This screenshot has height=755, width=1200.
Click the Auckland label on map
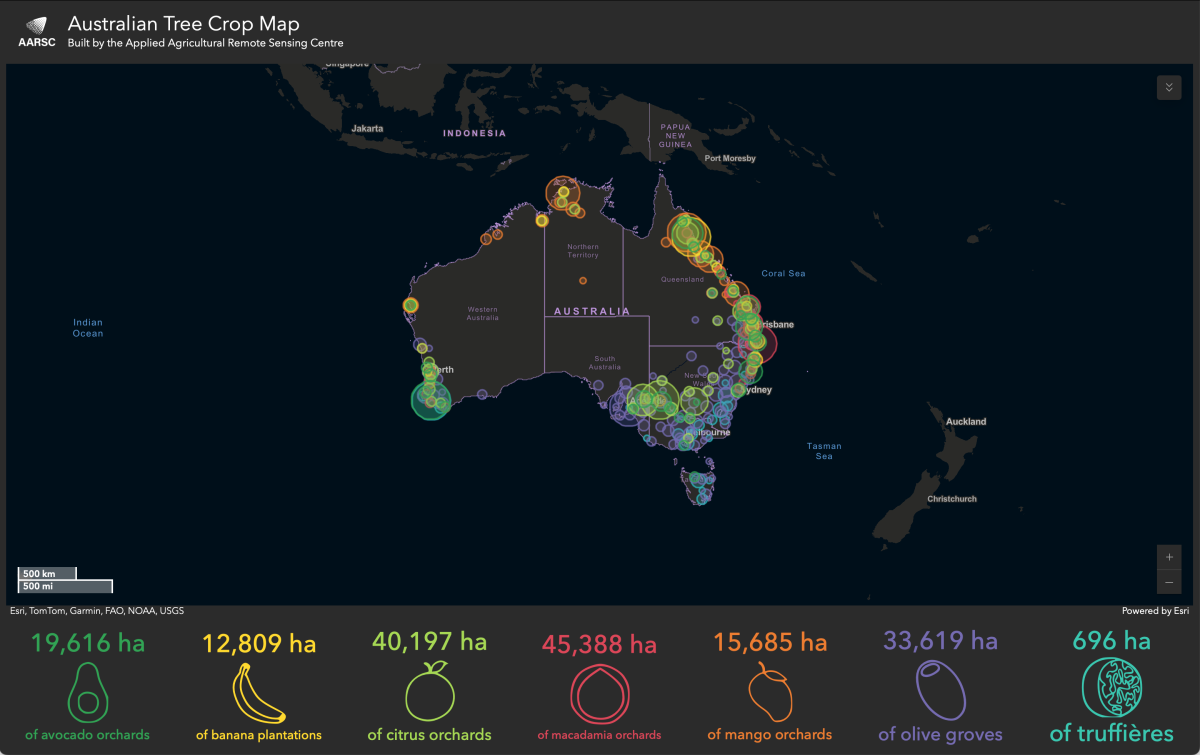pyautogui.click(x=966, y=422)
